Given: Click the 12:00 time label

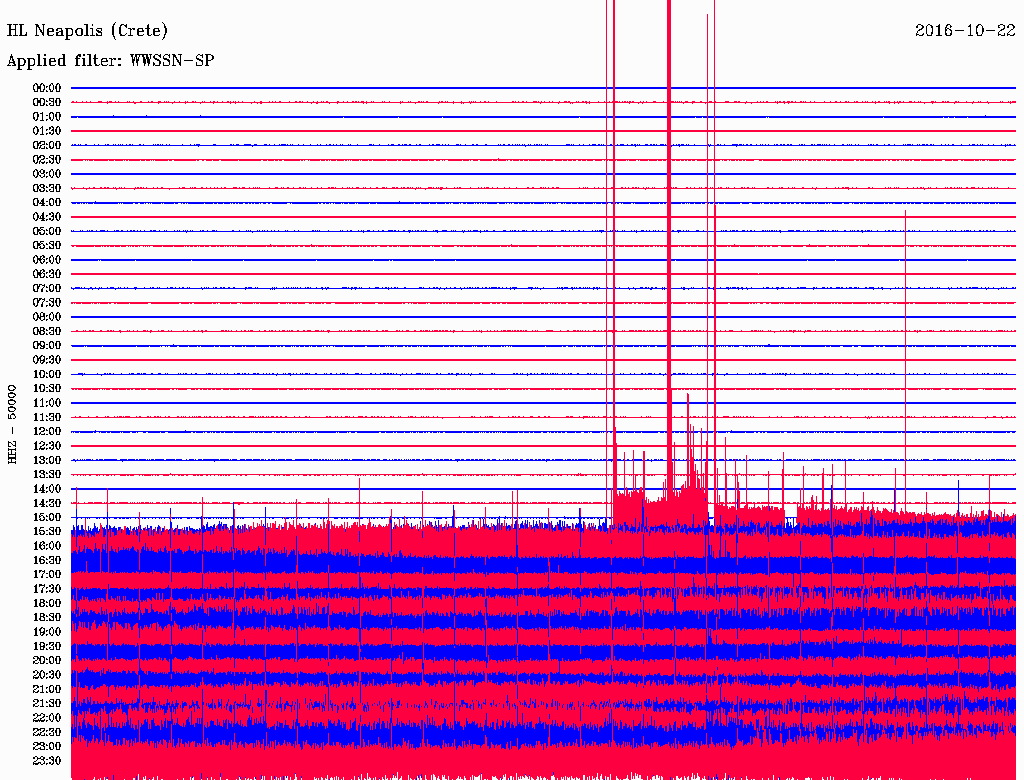Looking at the screenshot, I should [47, 431].
